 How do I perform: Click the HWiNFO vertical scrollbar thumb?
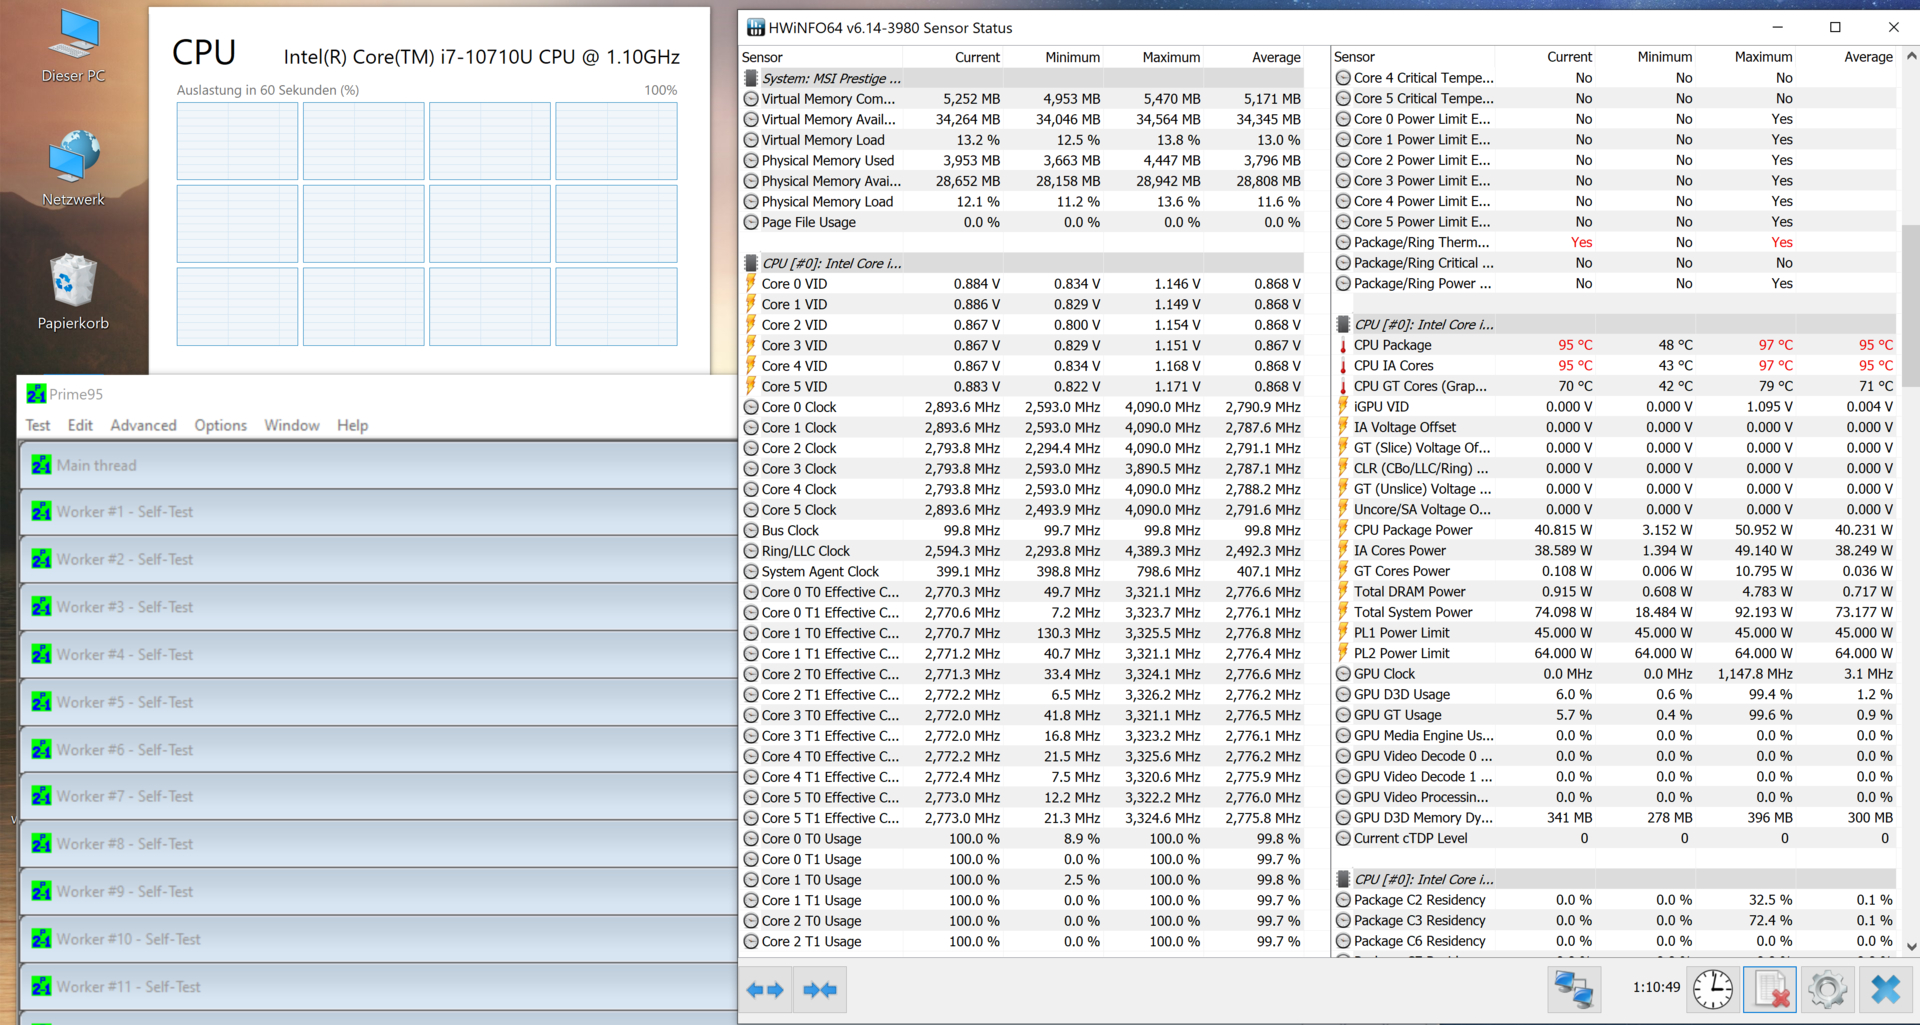(1911, 305)
